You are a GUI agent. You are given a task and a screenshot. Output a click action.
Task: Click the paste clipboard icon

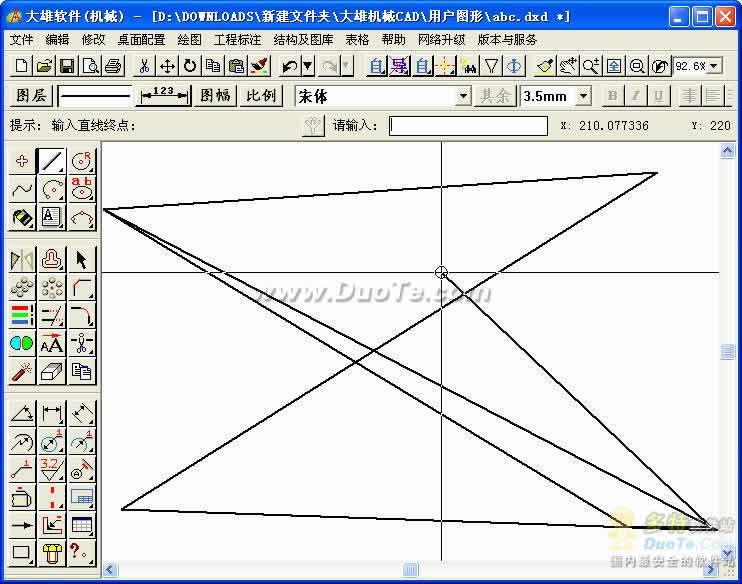point(236,66)
